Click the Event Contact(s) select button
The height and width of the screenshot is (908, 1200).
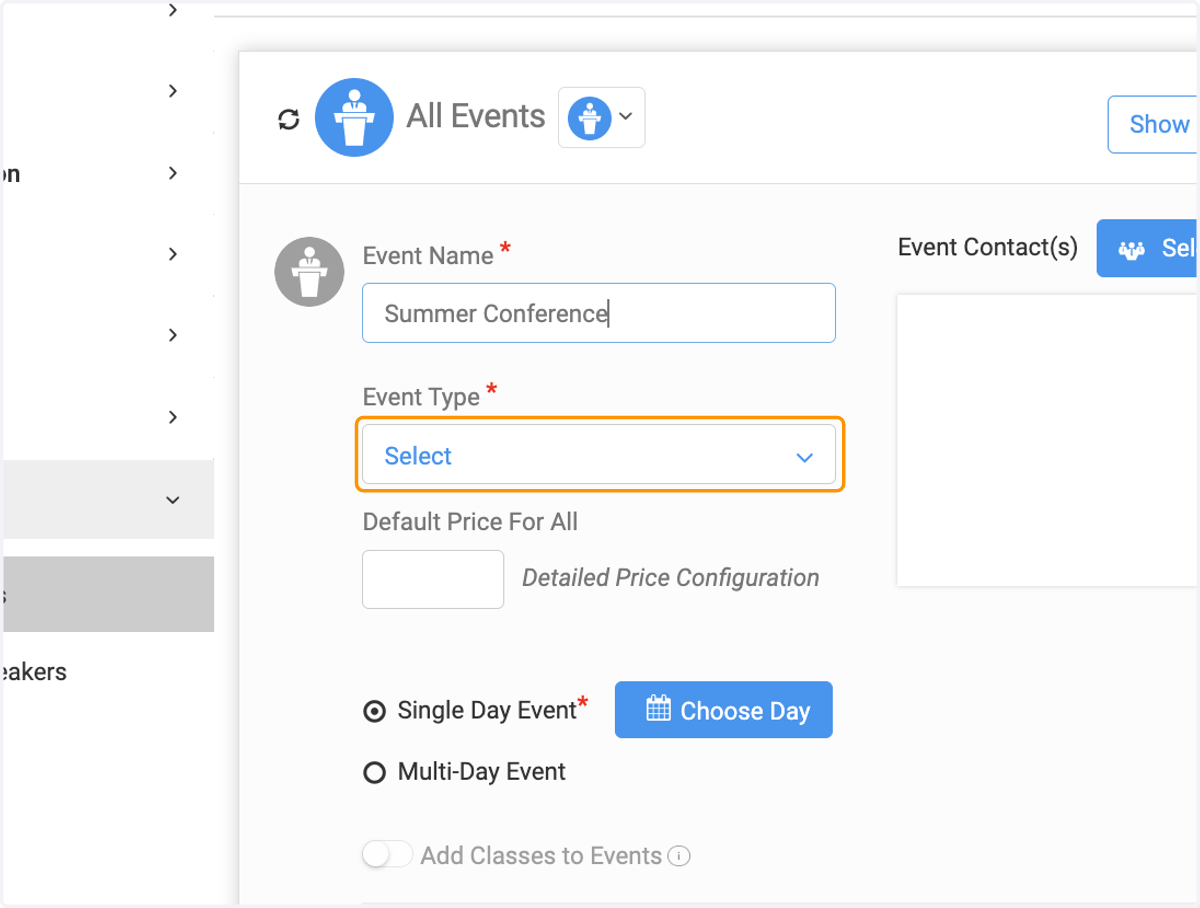pyautogui.click(x=1148, y=248)
